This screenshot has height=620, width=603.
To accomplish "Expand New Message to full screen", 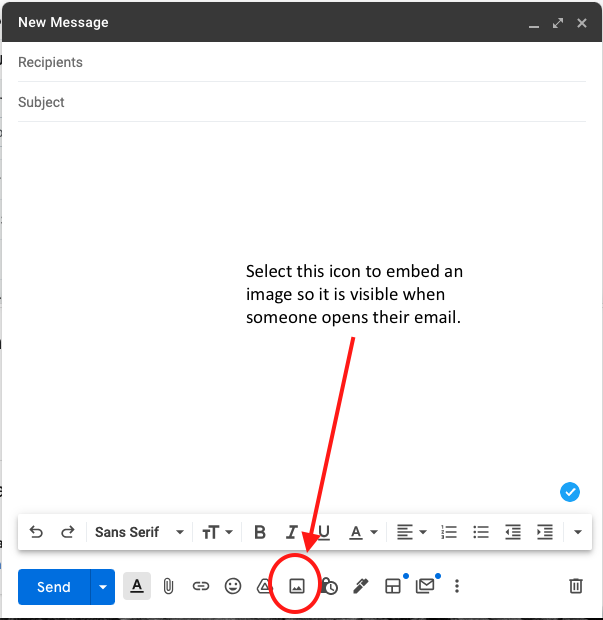I will pos(558,23).
